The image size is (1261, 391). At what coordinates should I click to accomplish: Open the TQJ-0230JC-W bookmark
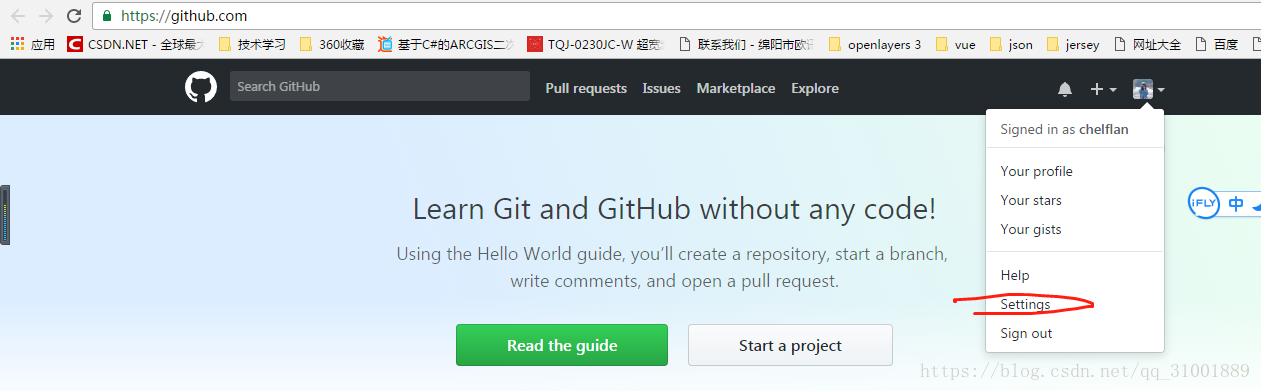tap(596, 44)
